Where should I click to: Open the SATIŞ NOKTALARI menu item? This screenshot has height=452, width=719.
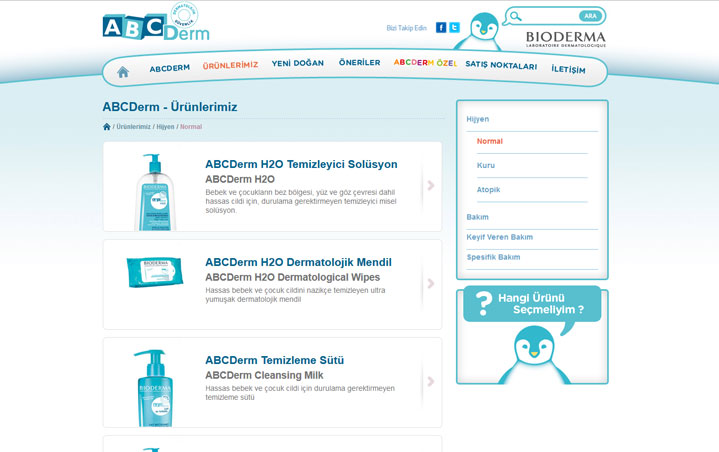501,65
